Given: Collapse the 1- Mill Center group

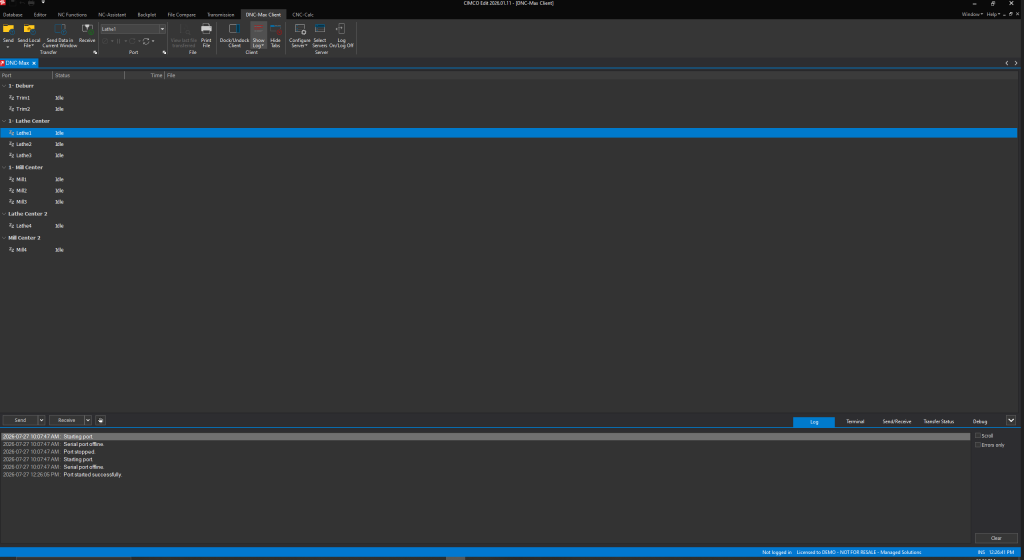Looking at the screenshot, I should click(x=4, y=167).
